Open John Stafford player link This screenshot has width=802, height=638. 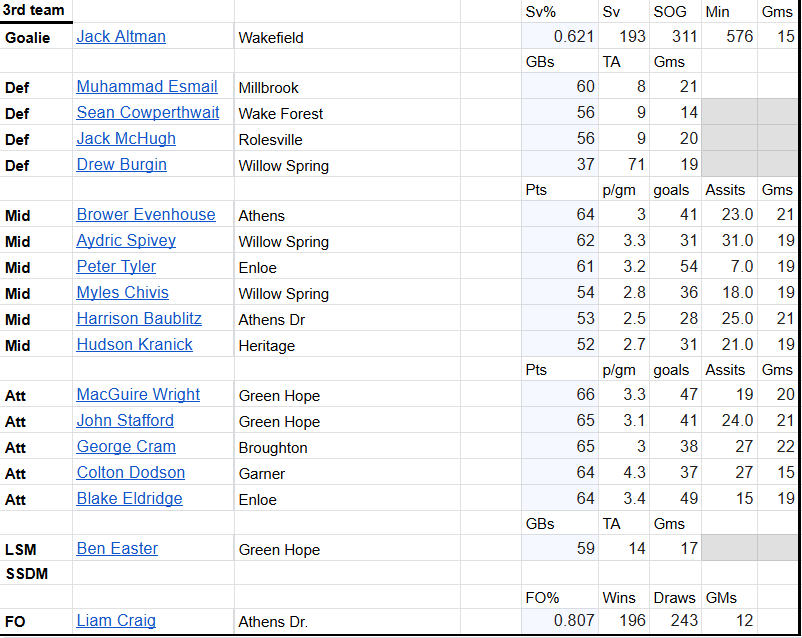[125, 421]
